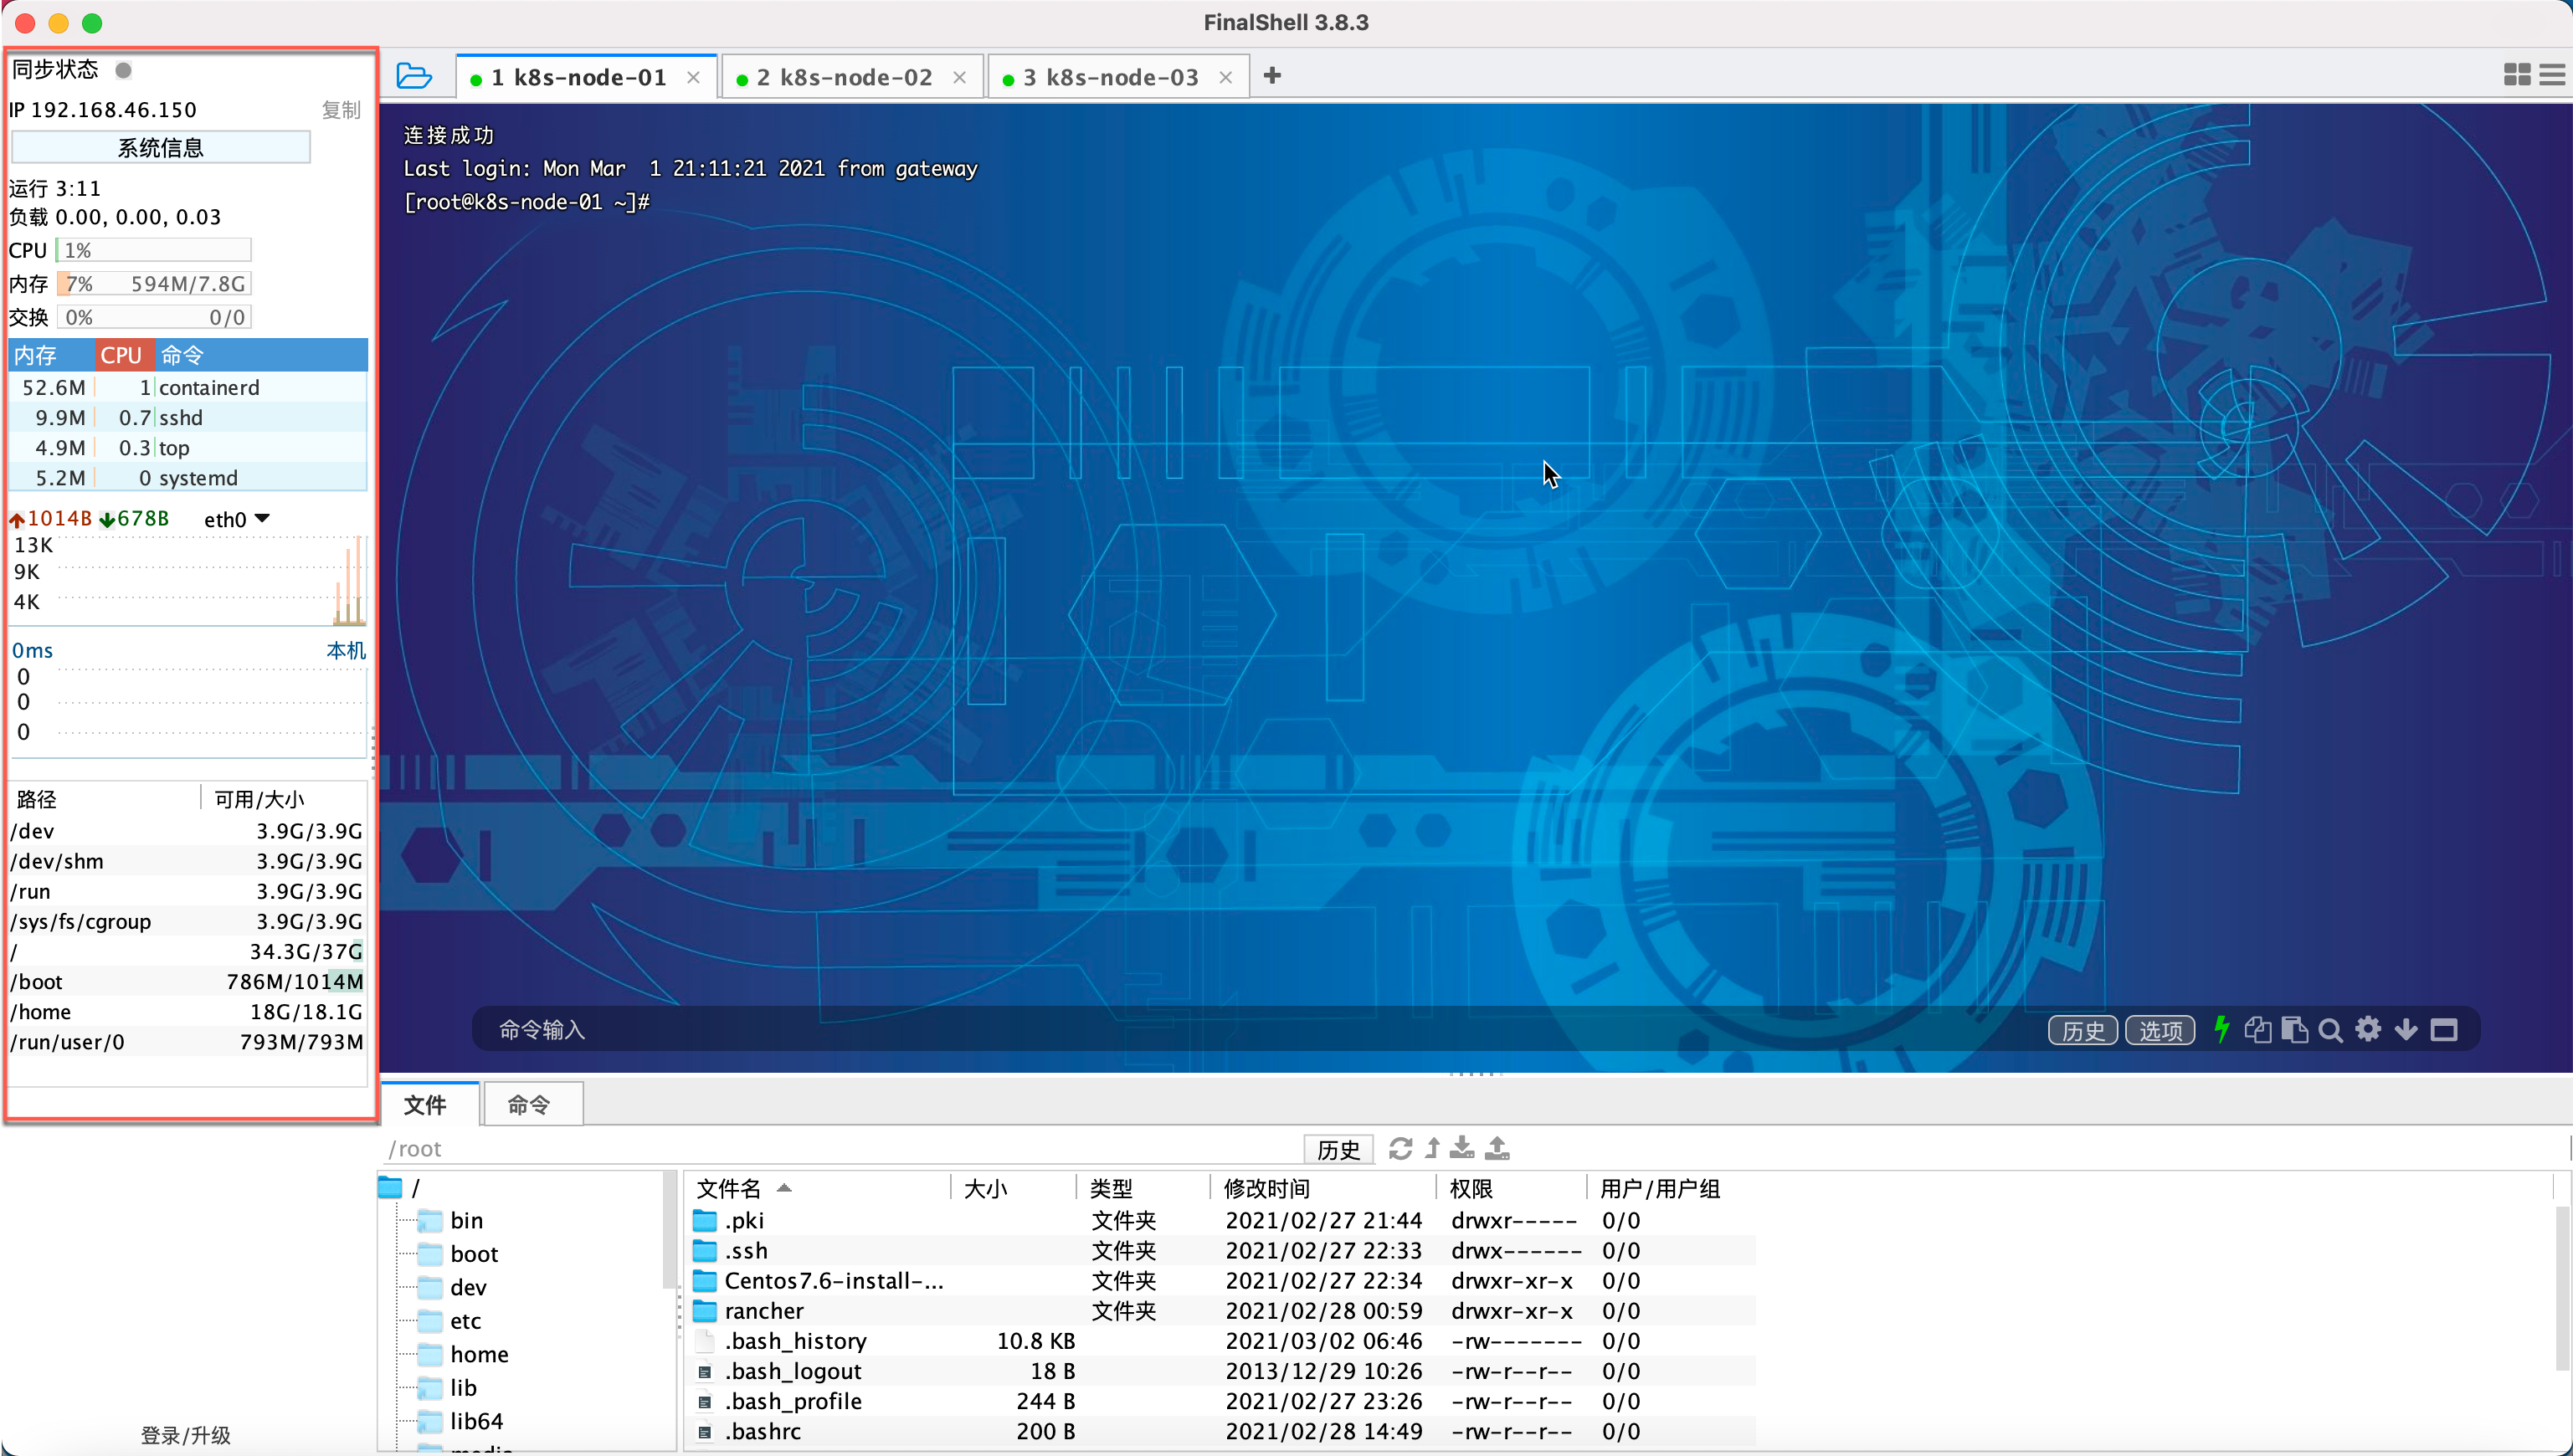Image resolution: width=2573 pixels, height=1456 pixels.
Task: Upload a file using the upload icon
Action: [x=1497, y=1147]
